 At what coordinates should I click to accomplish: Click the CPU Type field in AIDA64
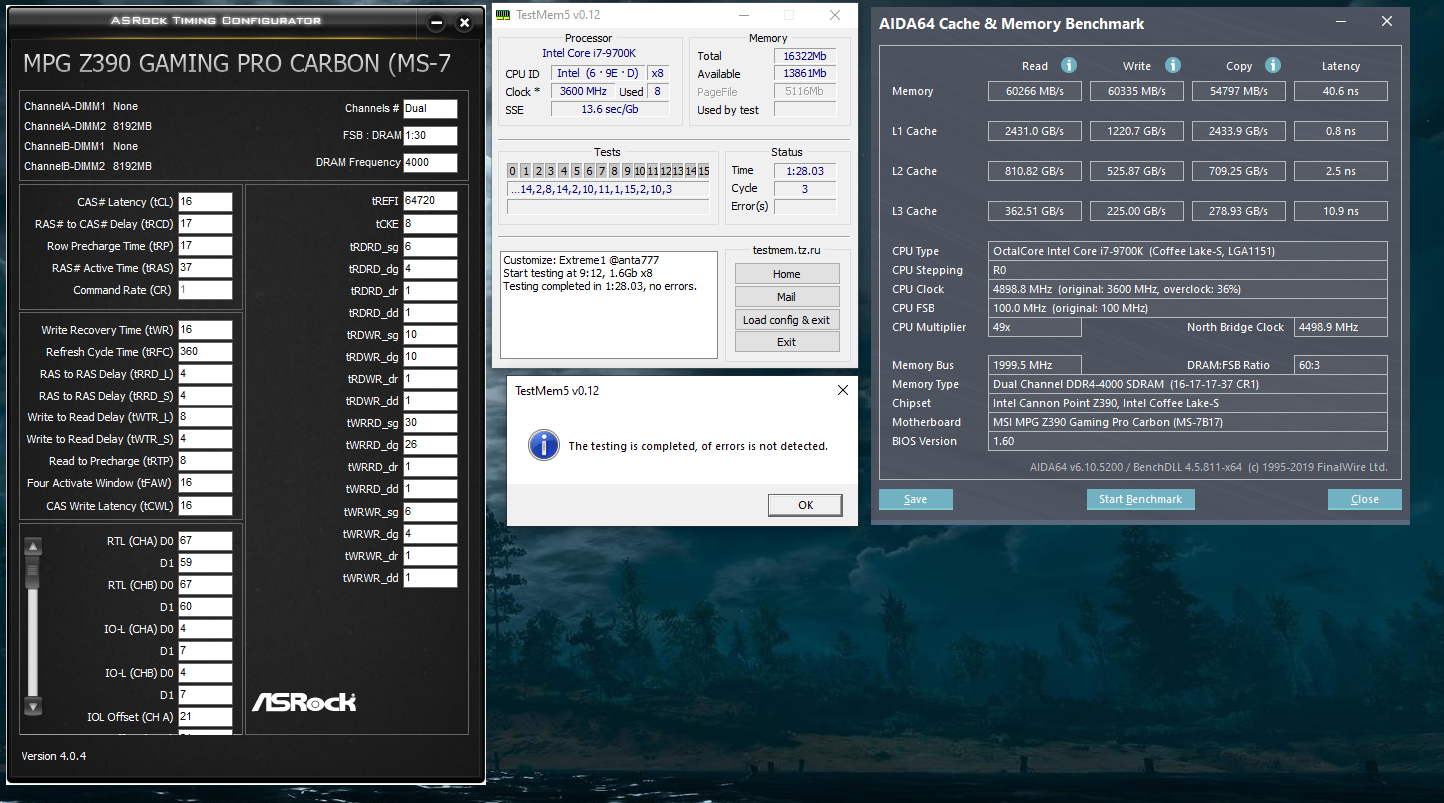tap(1188, 251)
